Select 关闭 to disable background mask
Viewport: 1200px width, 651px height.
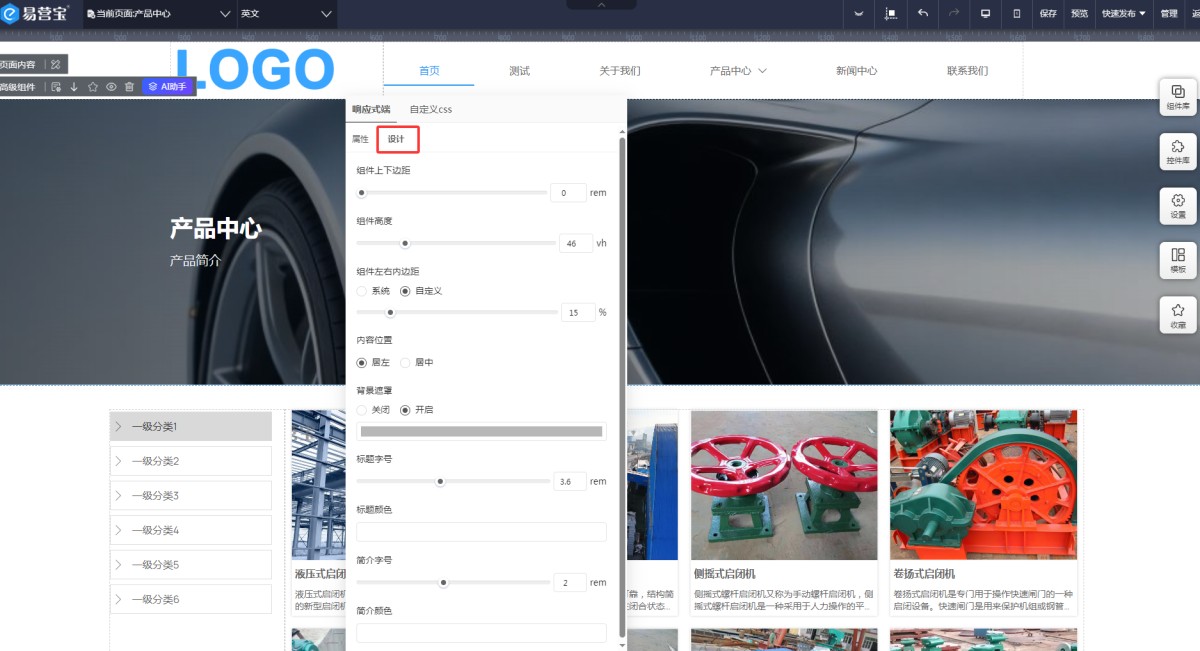pos(362,410)
